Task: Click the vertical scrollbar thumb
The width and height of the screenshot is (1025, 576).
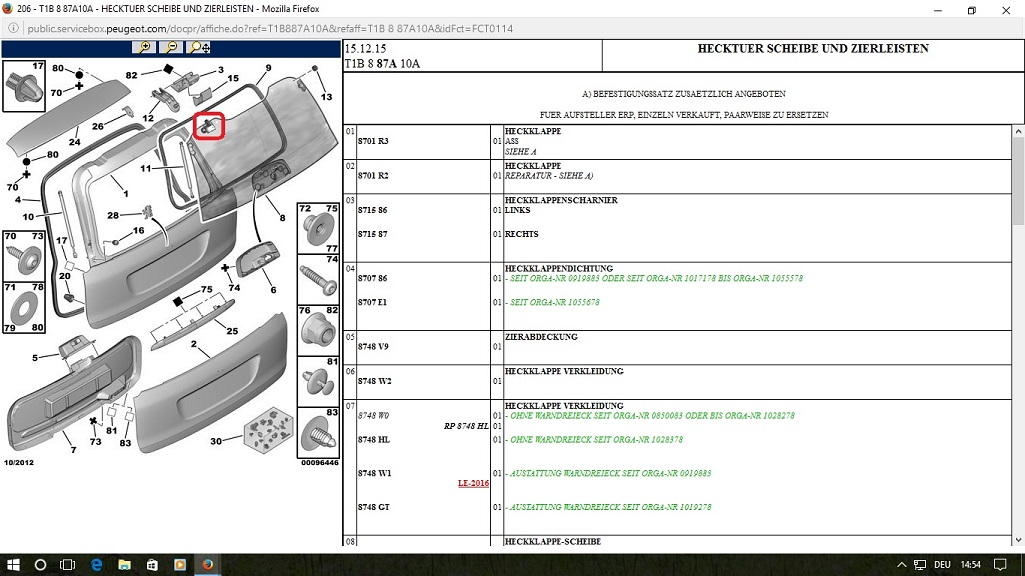Action: coord(1017,180)
